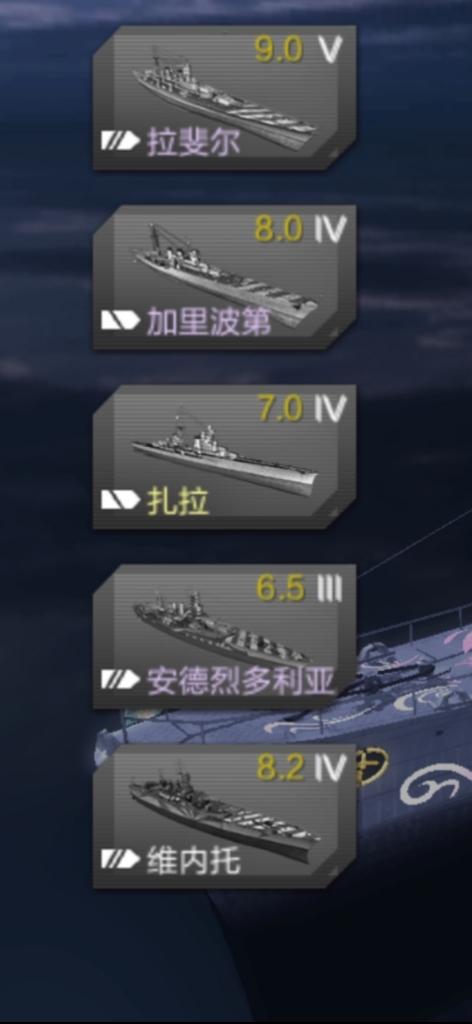Viewport: 472px width, 1024px height.
Task: Select the 加里波第 ship card
Action: pyautogui.click(x=225, y=278)
